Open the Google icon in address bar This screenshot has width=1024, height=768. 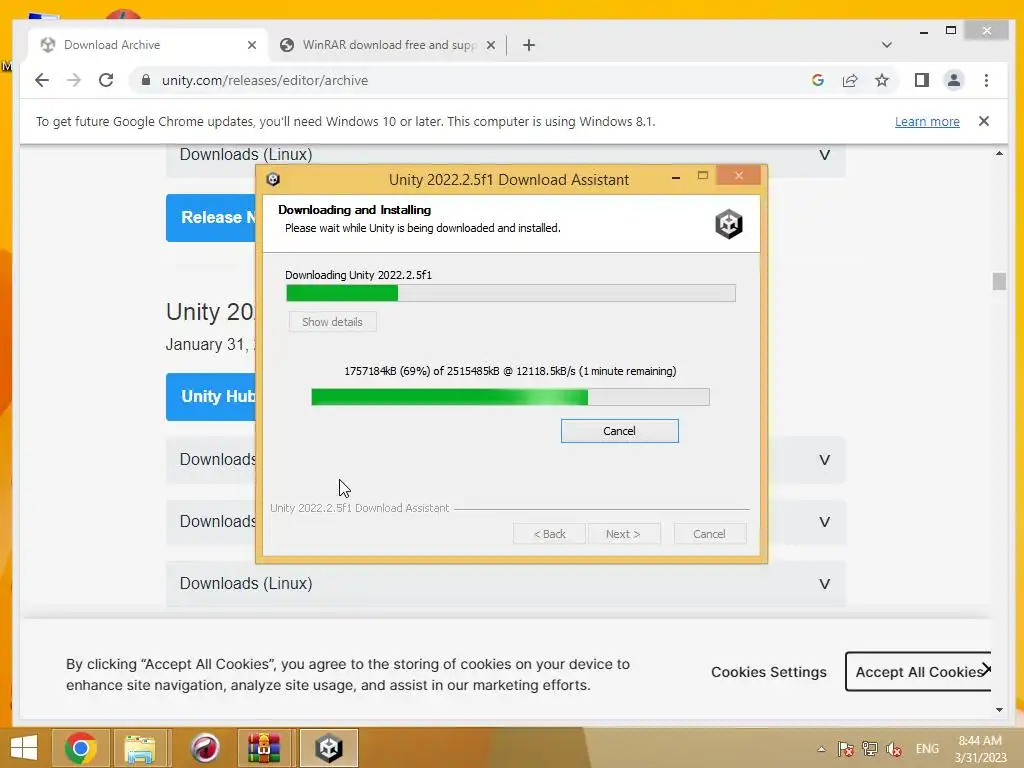point(818,80)
